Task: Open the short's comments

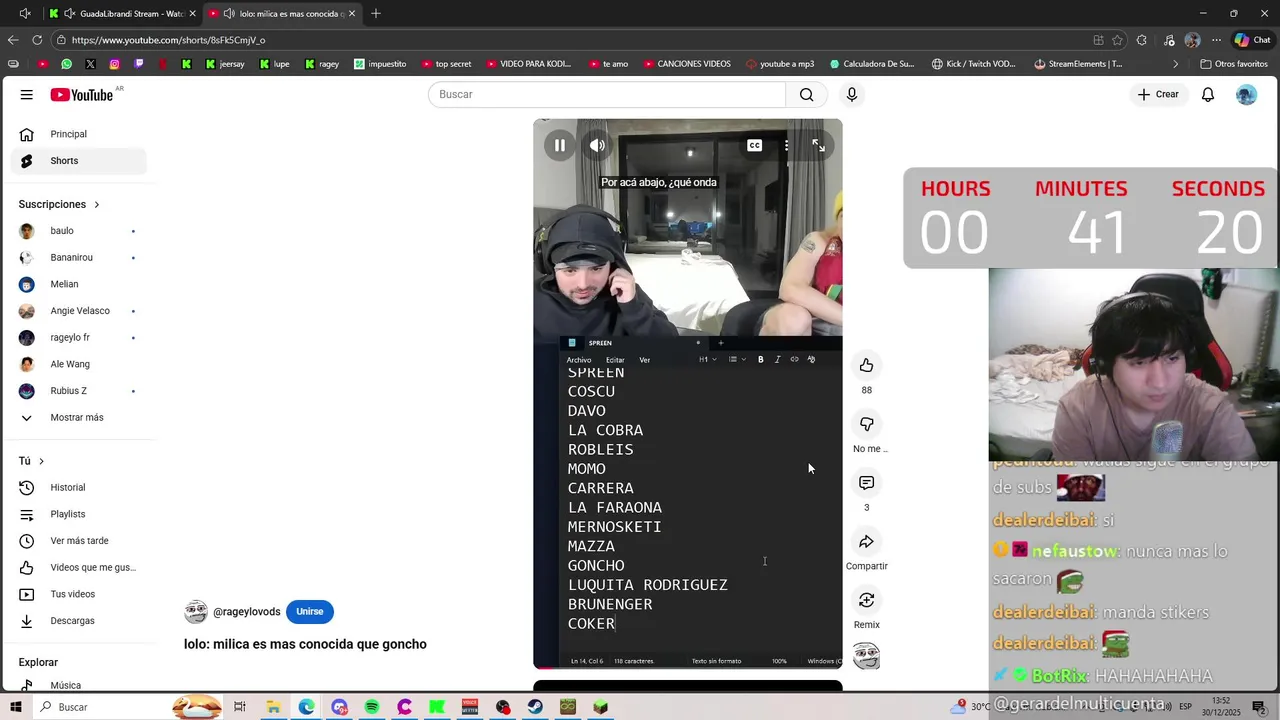Action: click(866, 483)
